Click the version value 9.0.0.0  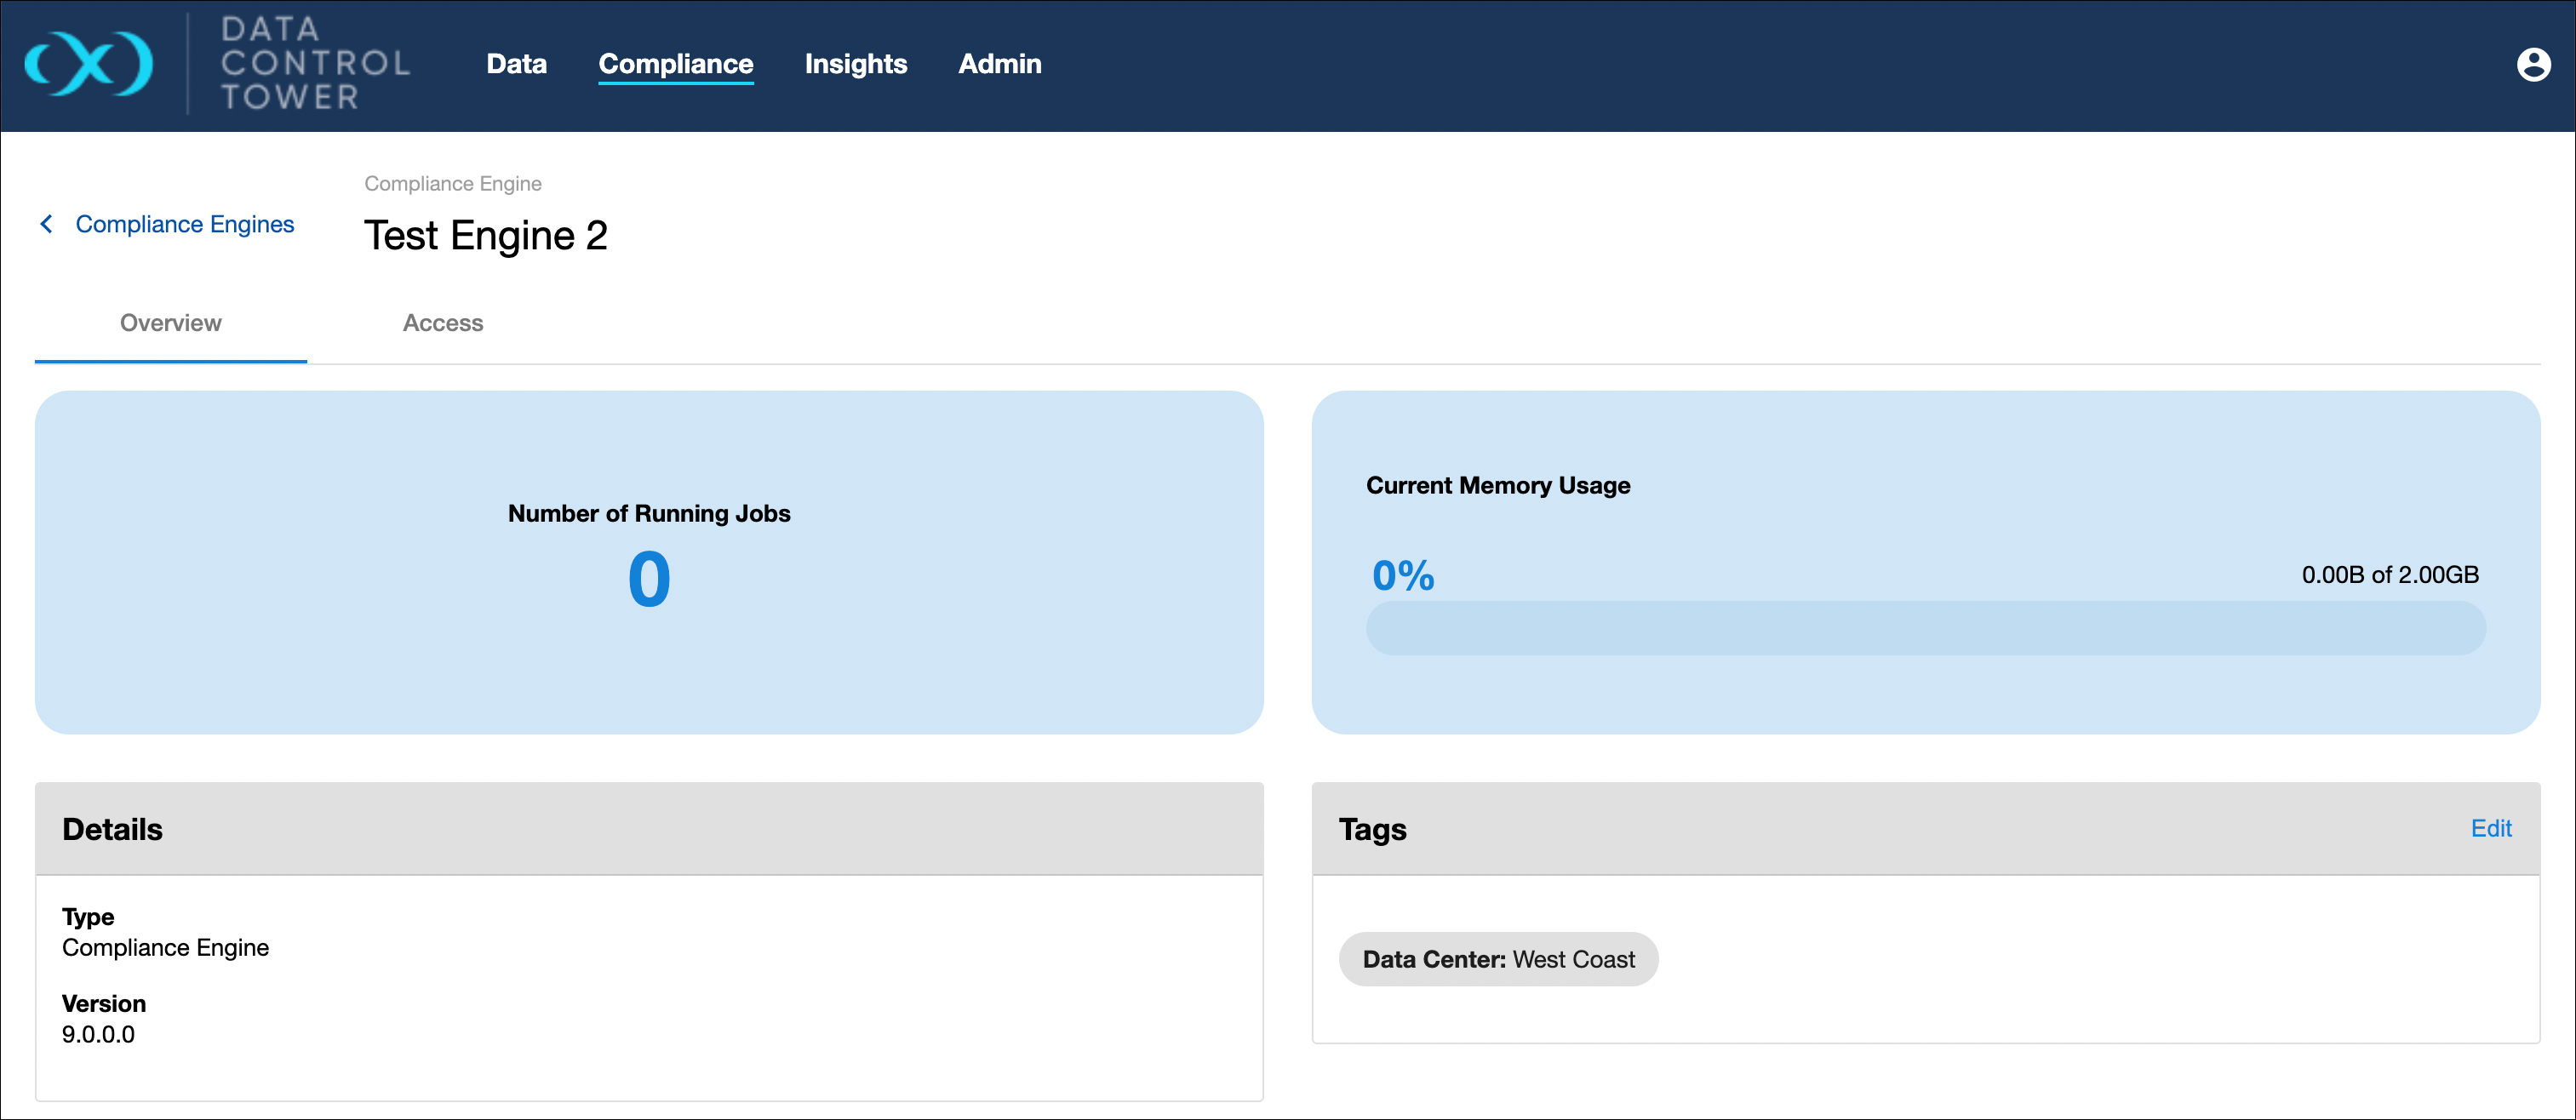tap(98, 1035)
